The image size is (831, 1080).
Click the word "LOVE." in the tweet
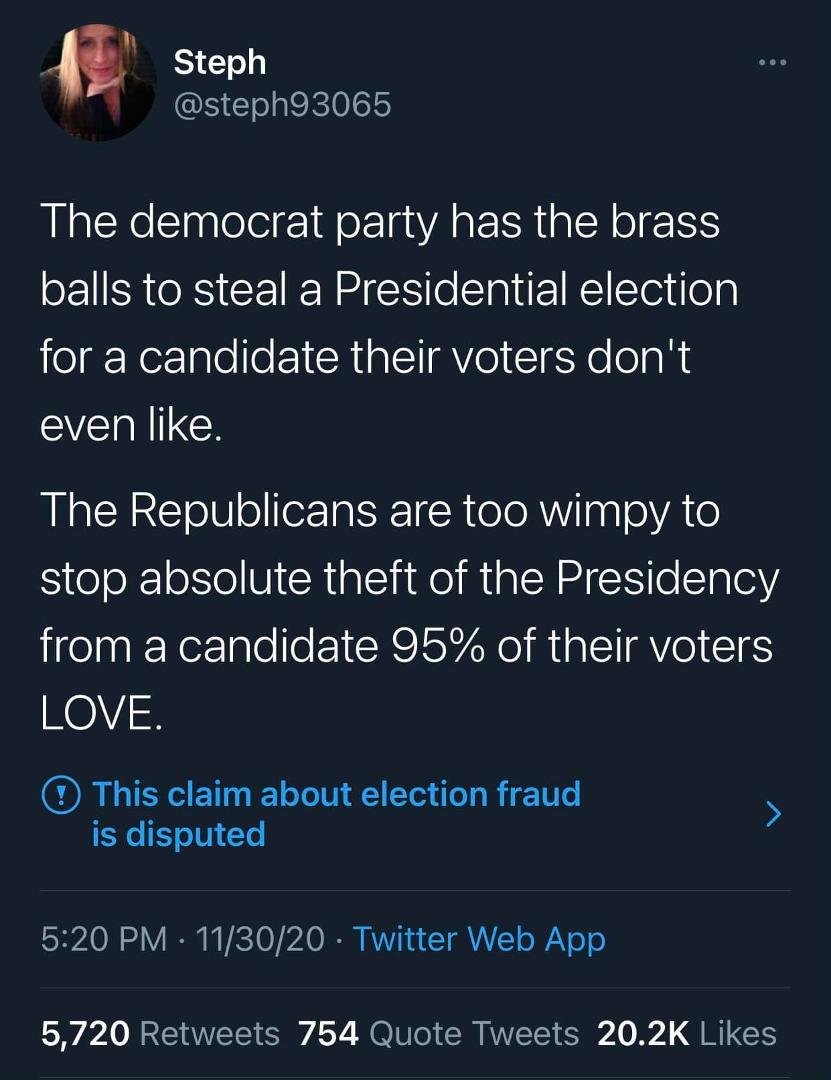102,712
